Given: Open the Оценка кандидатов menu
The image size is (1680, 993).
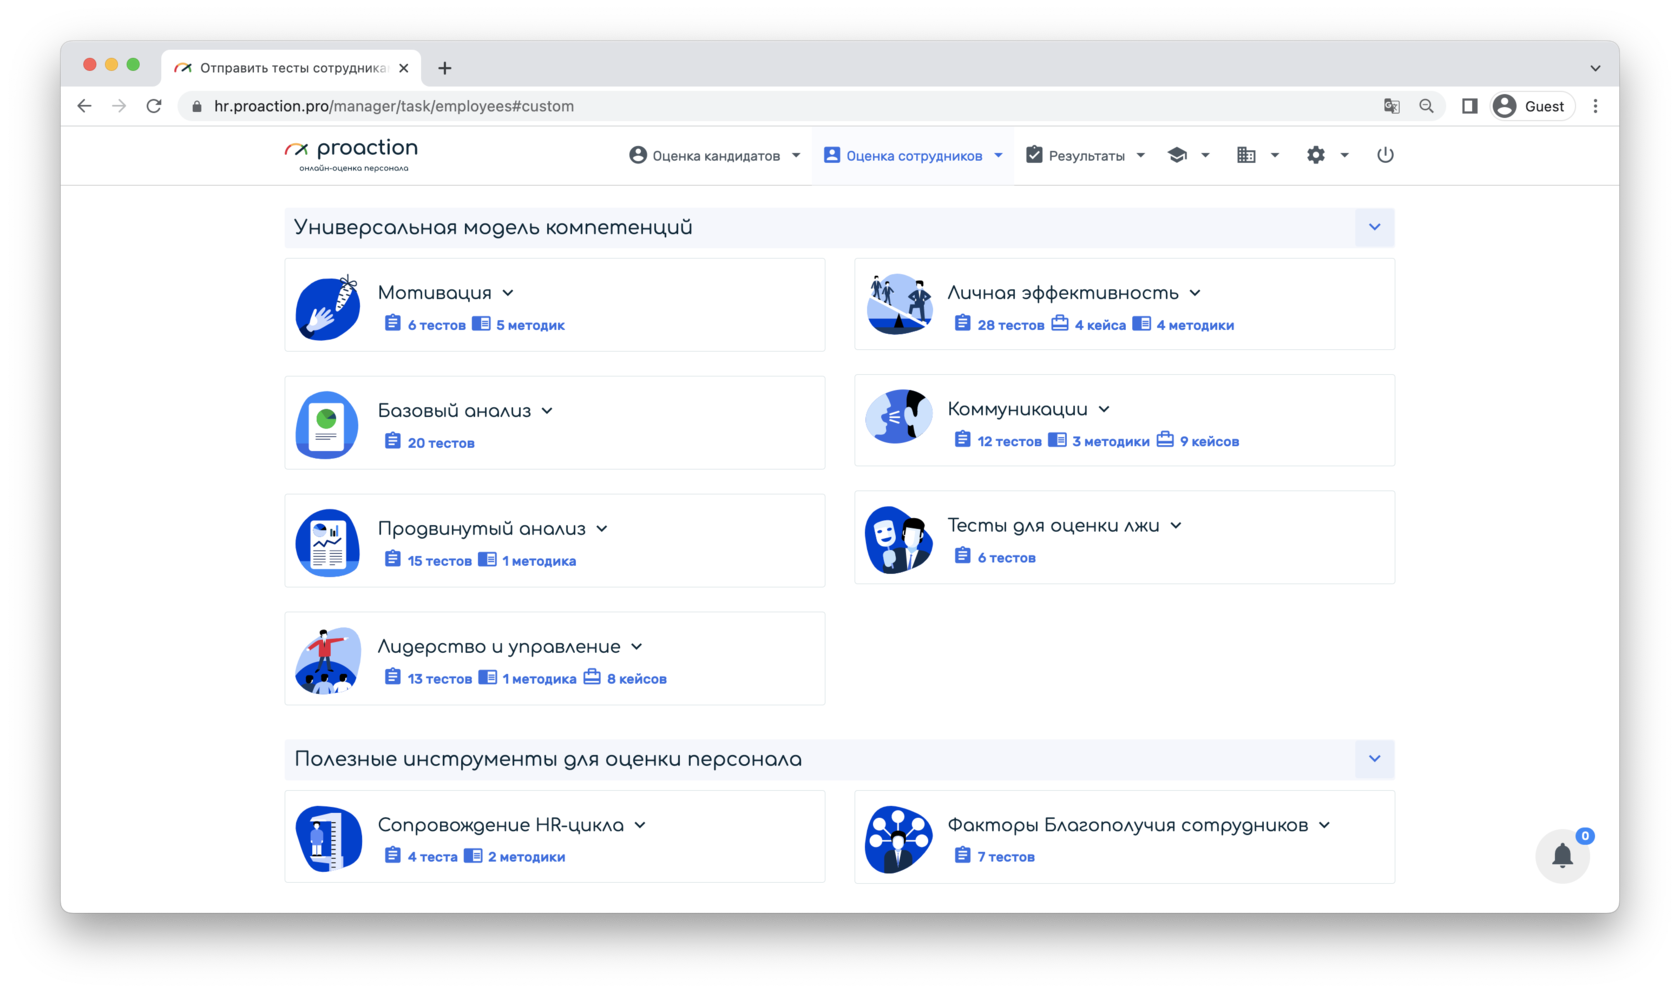Looking at the screenshot, I should [714, 155].
